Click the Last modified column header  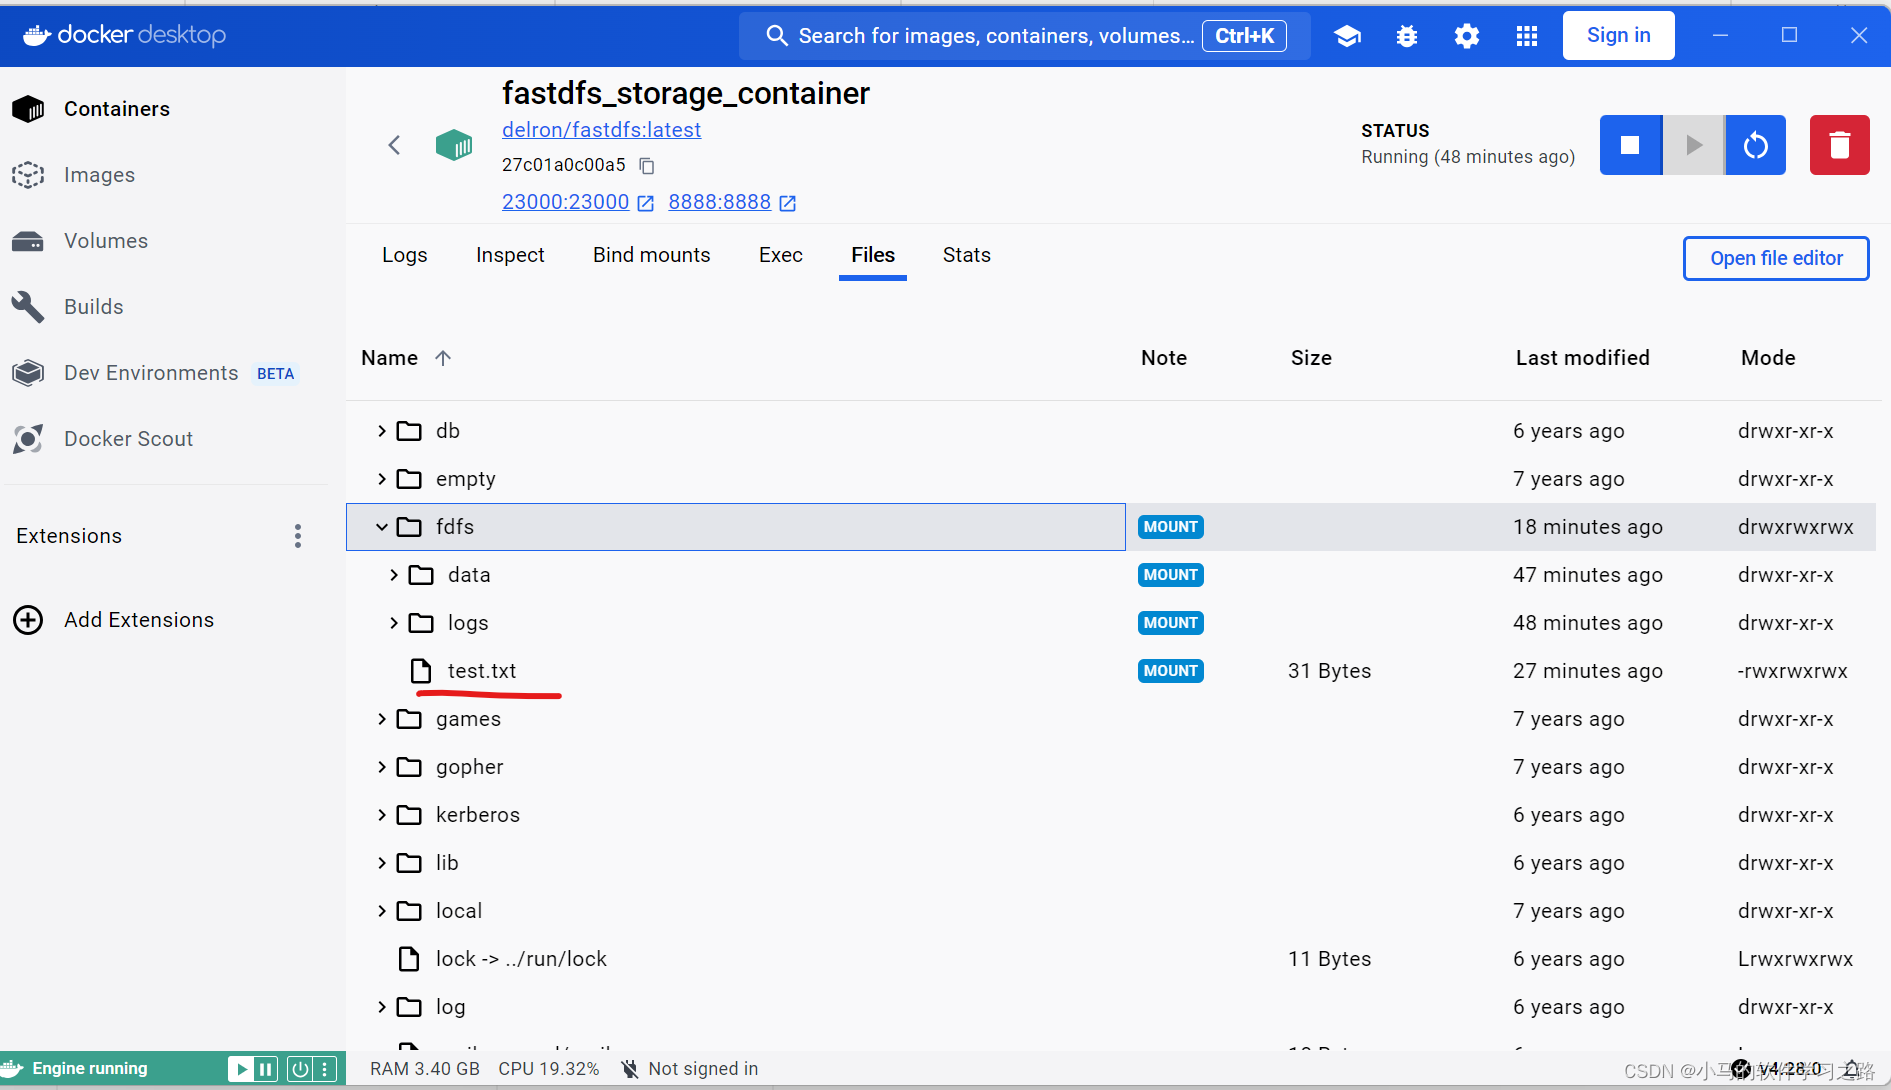point(1582,358)
